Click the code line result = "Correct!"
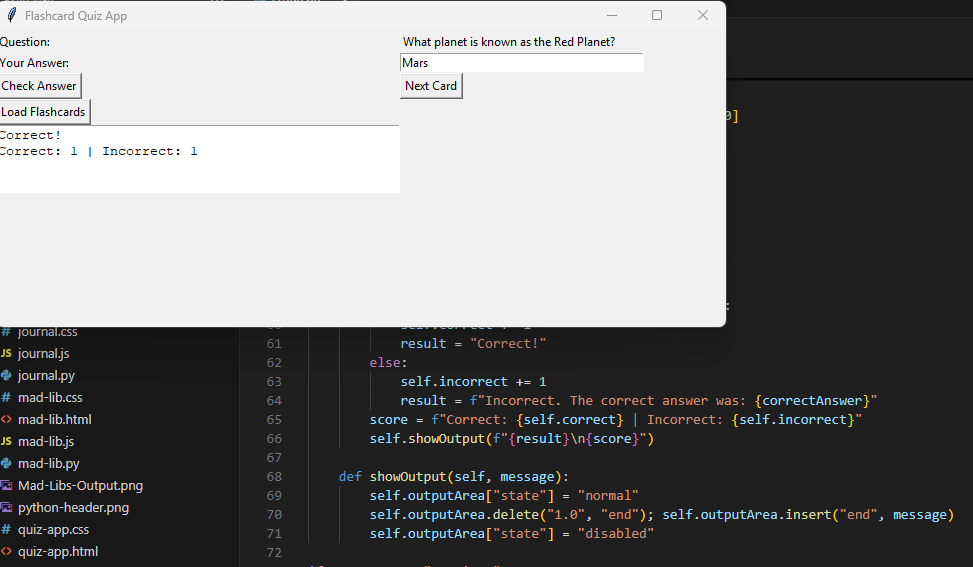The image size is (973, 567). tap(473, 344)
